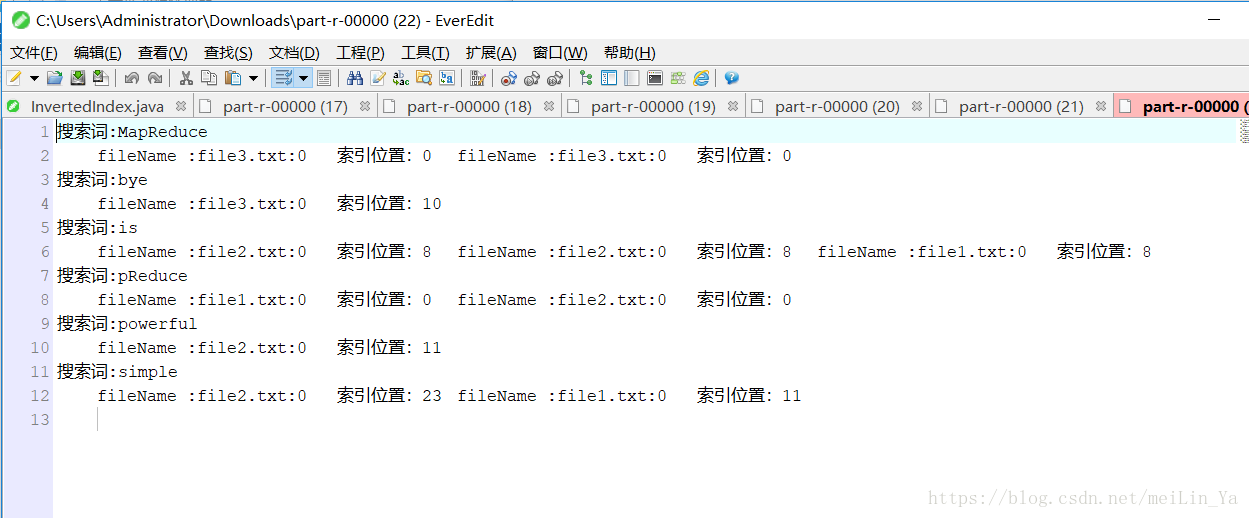Click the Cut scissors icon
1249x518 pixels.
pos(186,78)
